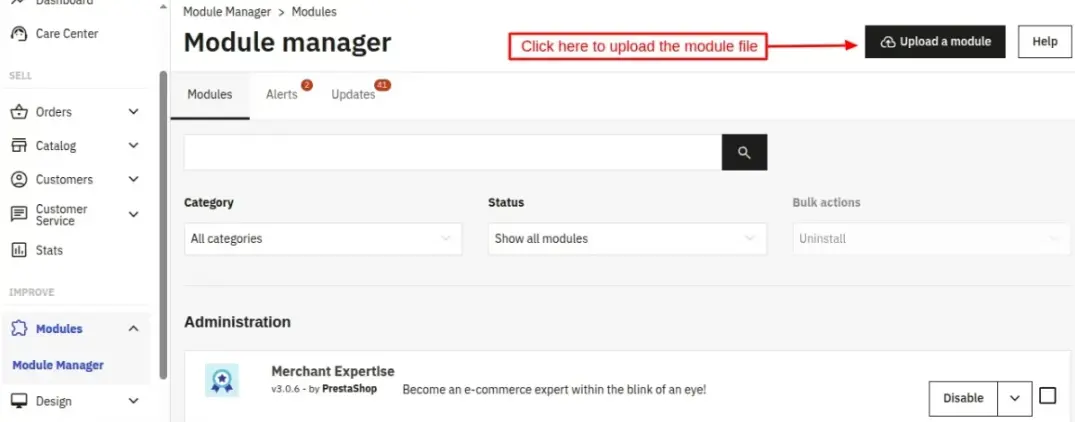Image resolution: width=1075 pixels, height=422 pixels.
Task: Click the Upload a module button
Action: pyautogui.click(x=935, y=42)
